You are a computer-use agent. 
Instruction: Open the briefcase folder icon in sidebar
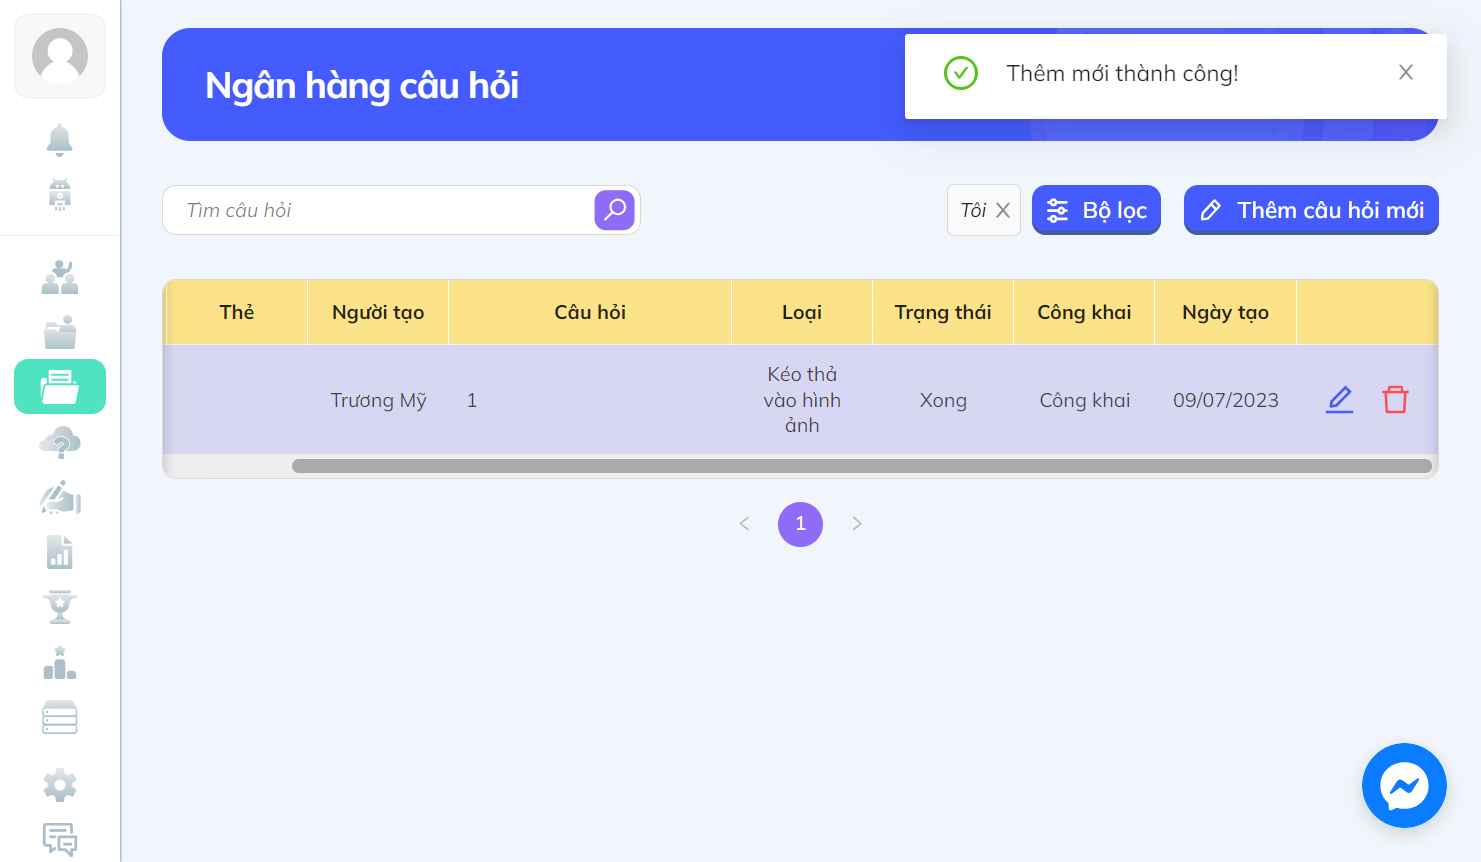(60, 332)
